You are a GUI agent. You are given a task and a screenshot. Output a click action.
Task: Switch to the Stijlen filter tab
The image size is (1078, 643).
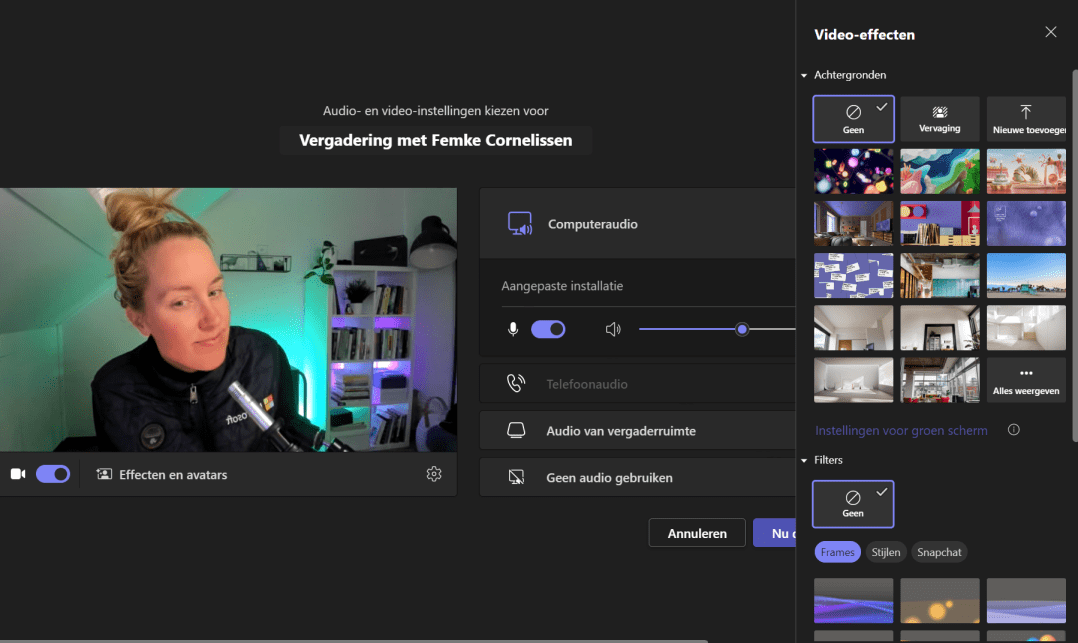tap(886, 552)
